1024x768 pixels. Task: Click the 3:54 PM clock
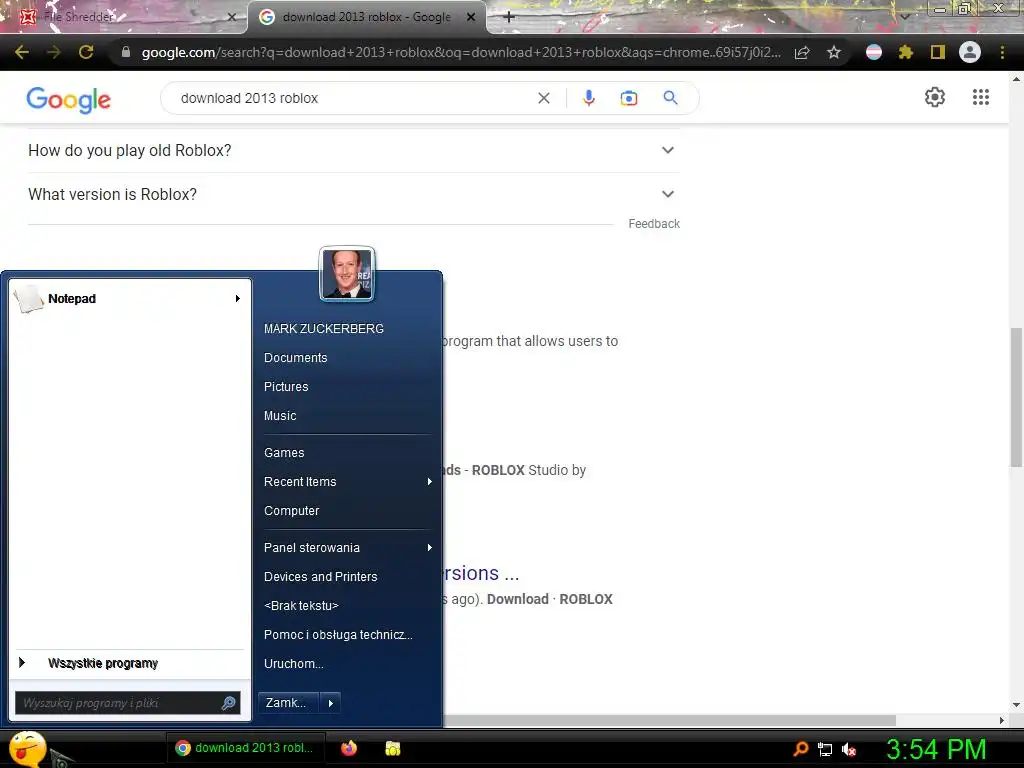point(936,750)
